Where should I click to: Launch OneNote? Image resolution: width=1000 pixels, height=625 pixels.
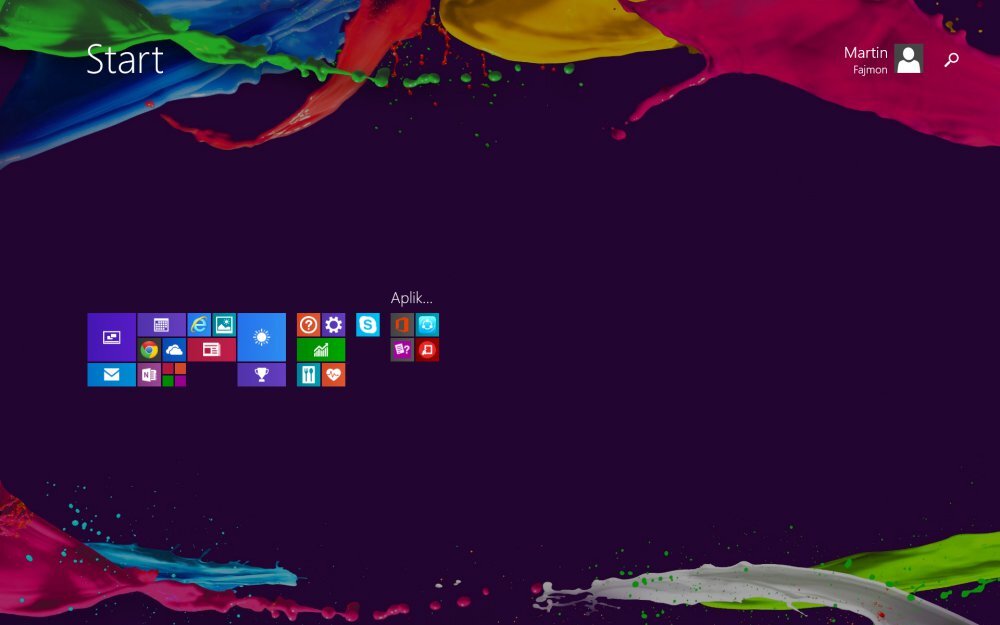[151, 375]
